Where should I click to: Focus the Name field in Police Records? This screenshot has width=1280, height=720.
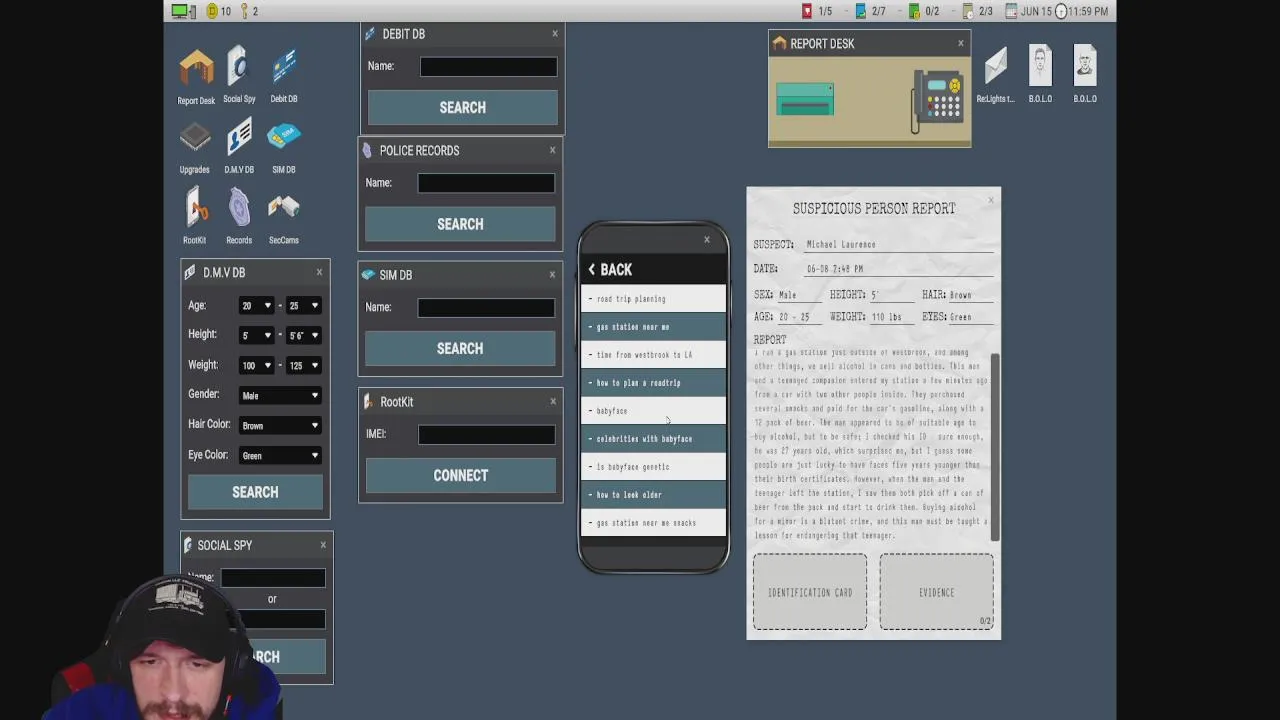pos(486,183)
